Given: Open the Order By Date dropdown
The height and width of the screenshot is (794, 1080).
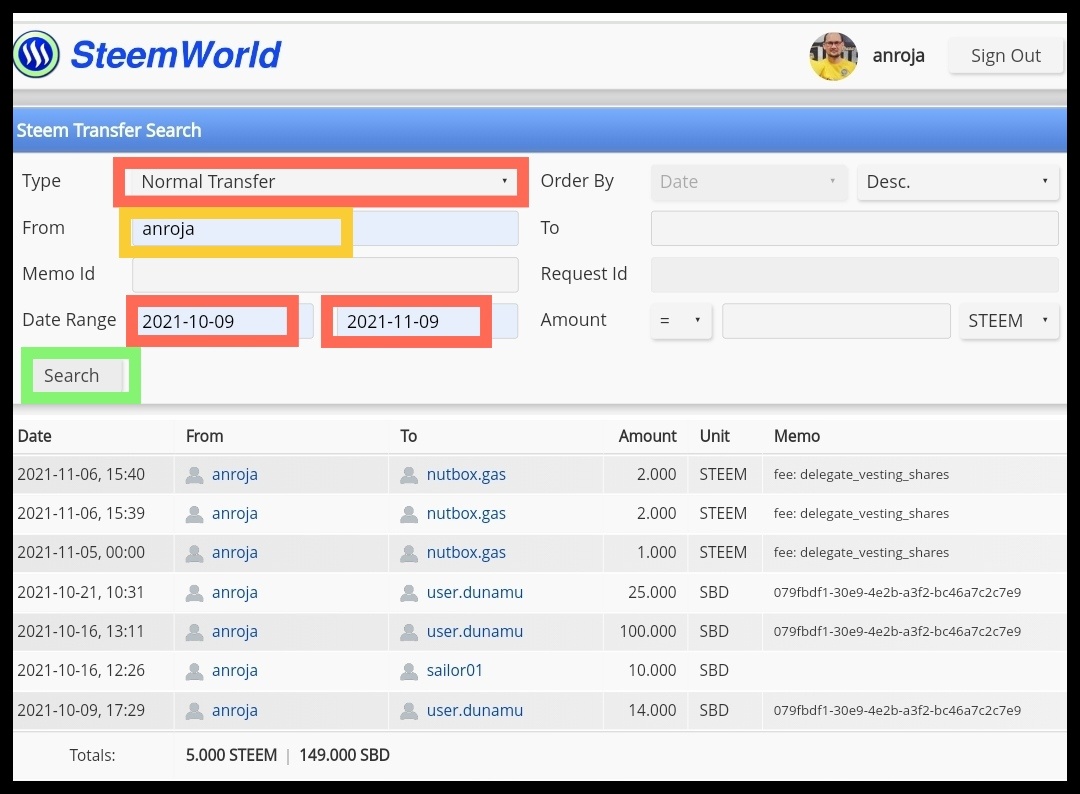Looking at the screenshot, I should (x=749, y=182).
